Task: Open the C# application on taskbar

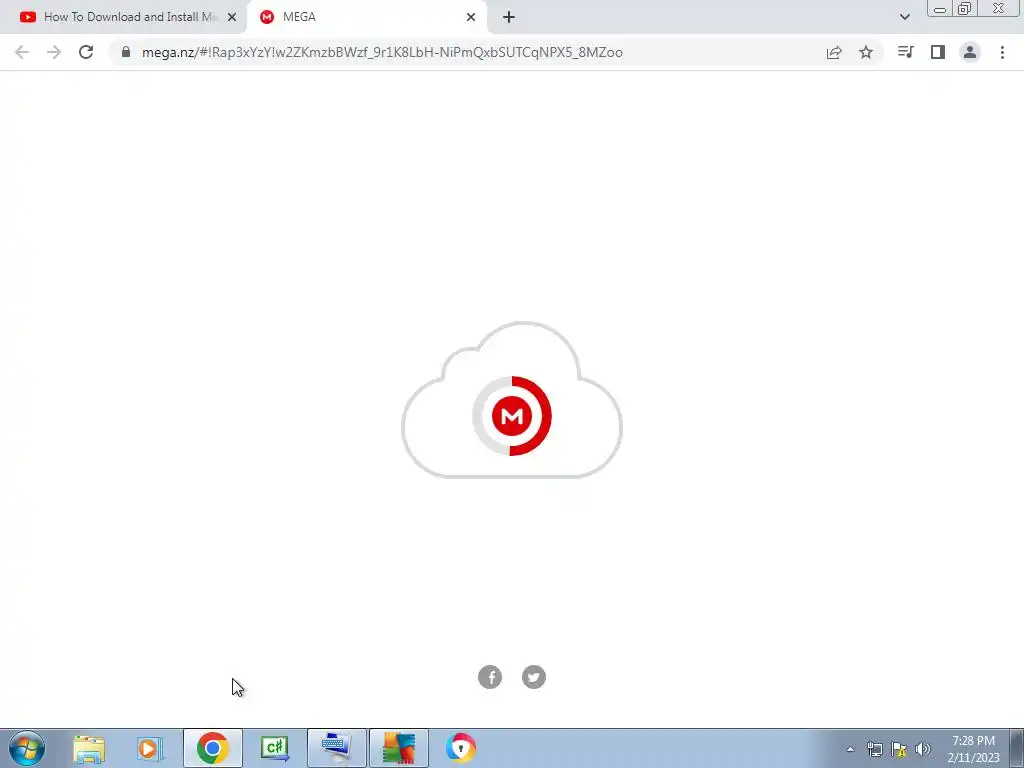Action: tap(275, 748)
